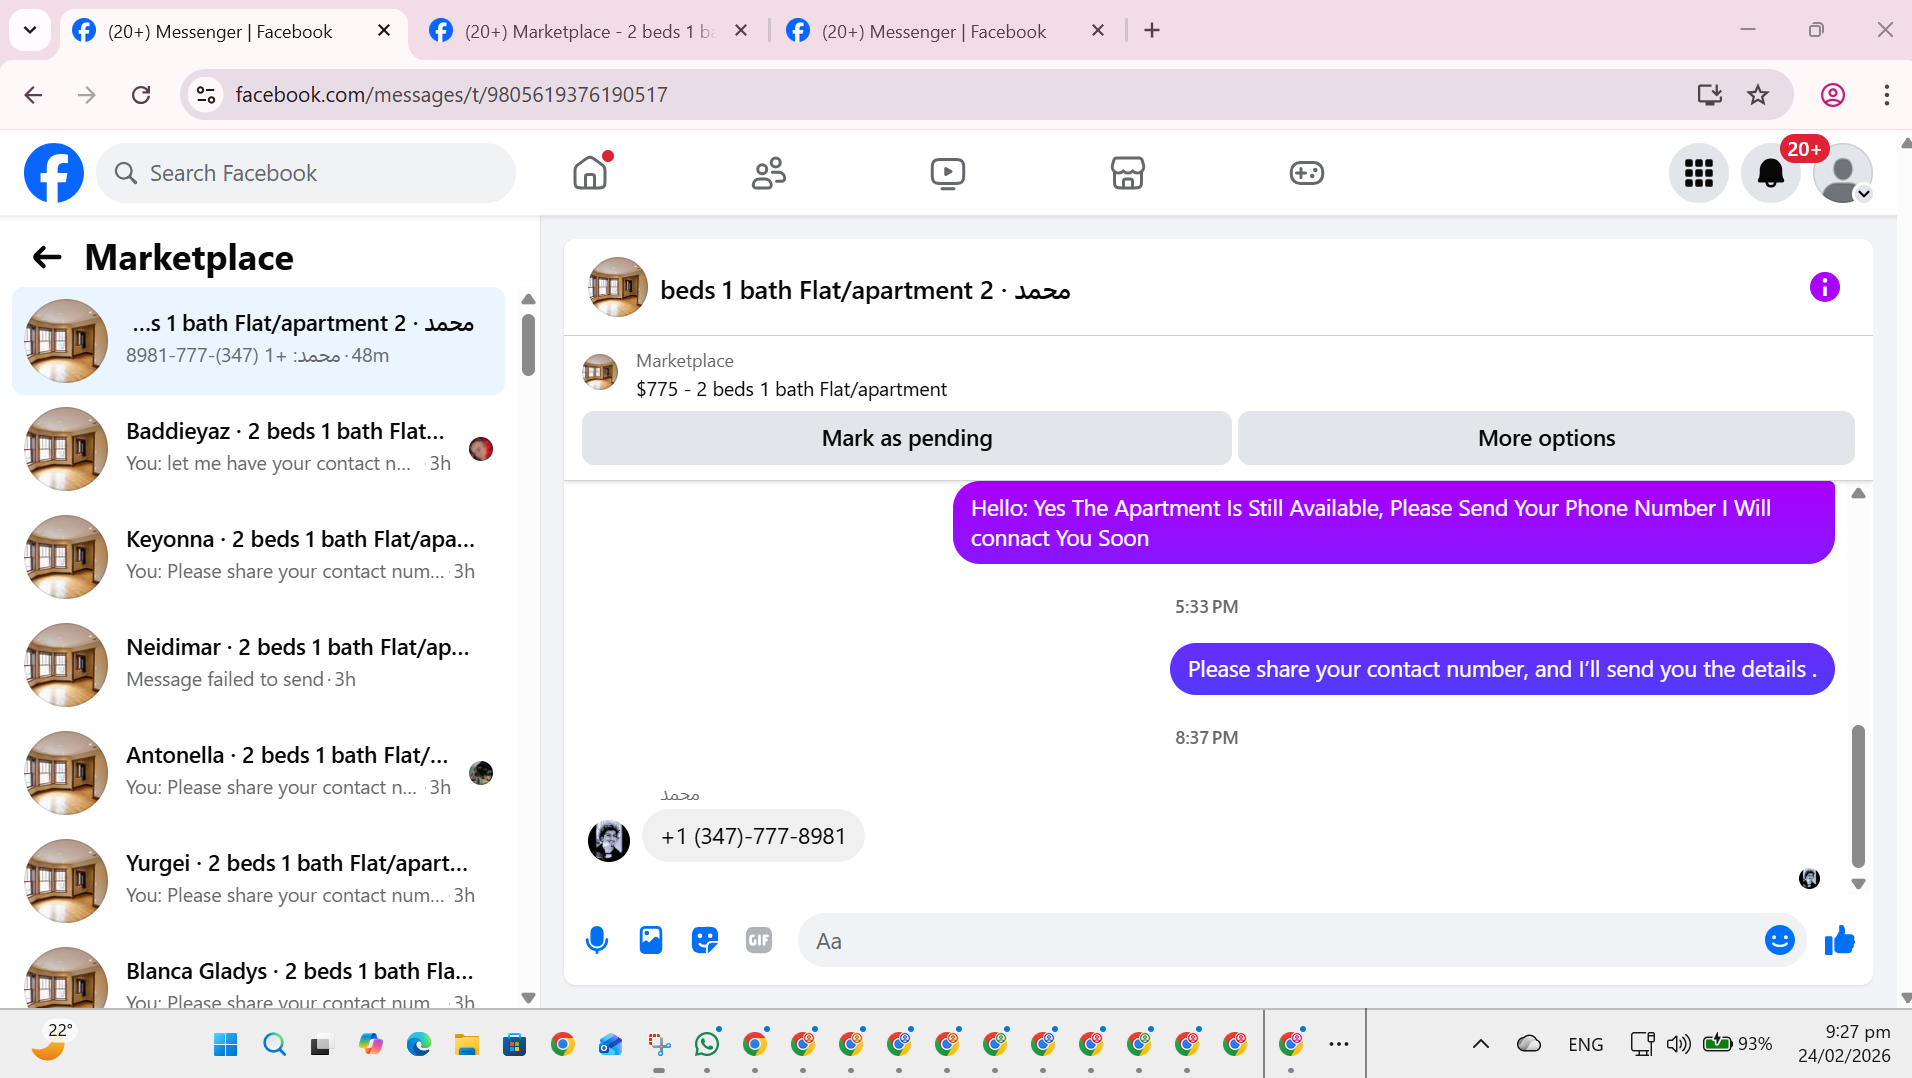The image size is (1912, 1078).
Task: View site information icon in address bar
Action: coord(206,95)
